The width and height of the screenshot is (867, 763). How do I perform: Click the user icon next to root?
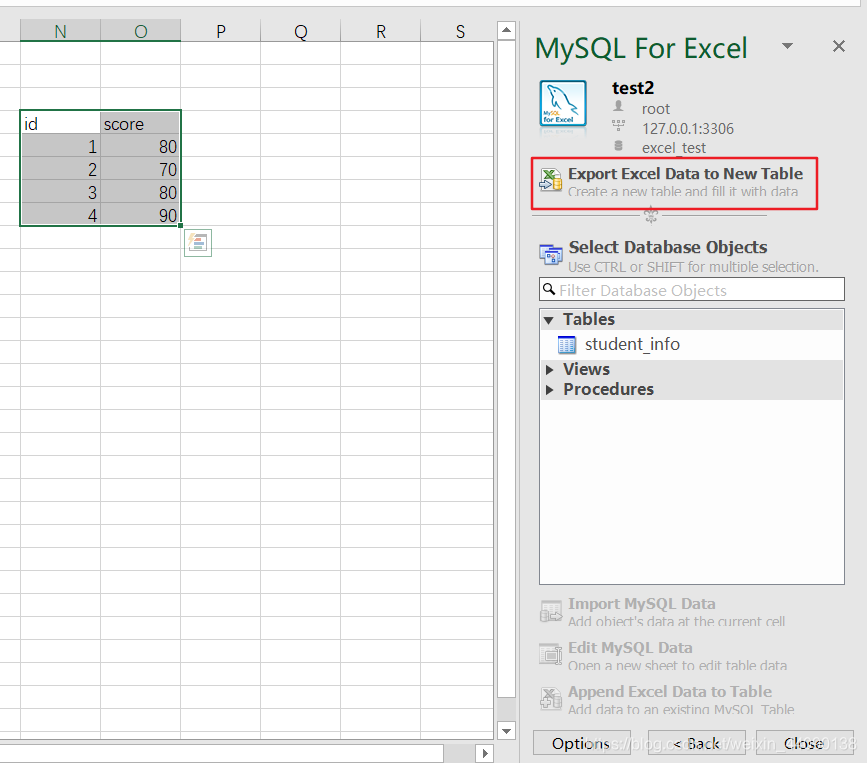pos(618,106)
